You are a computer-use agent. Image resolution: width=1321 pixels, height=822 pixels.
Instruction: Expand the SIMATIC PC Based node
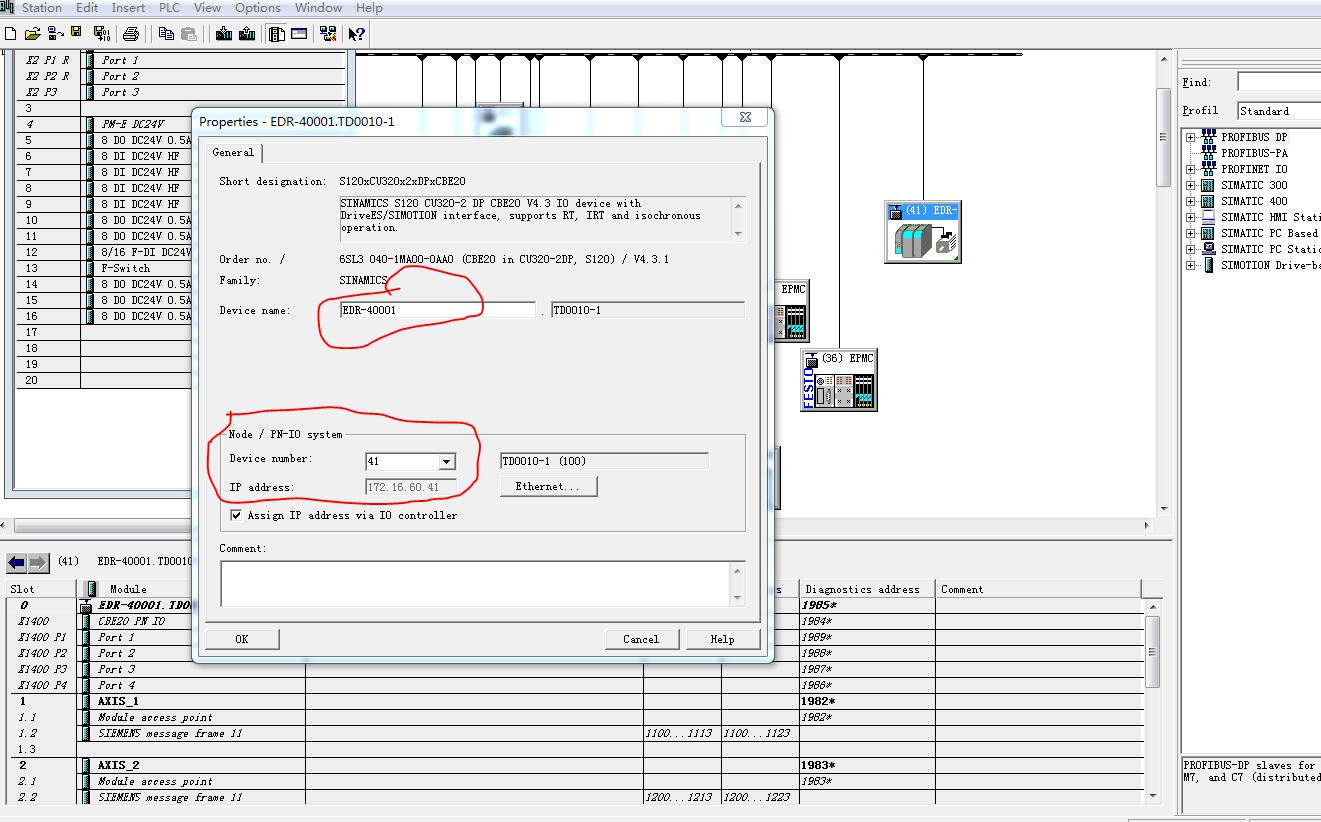coord(1190,233)
